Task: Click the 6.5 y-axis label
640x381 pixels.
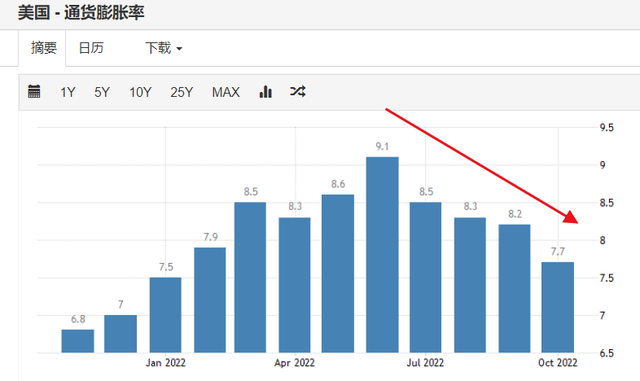Action: coord(607,353)
